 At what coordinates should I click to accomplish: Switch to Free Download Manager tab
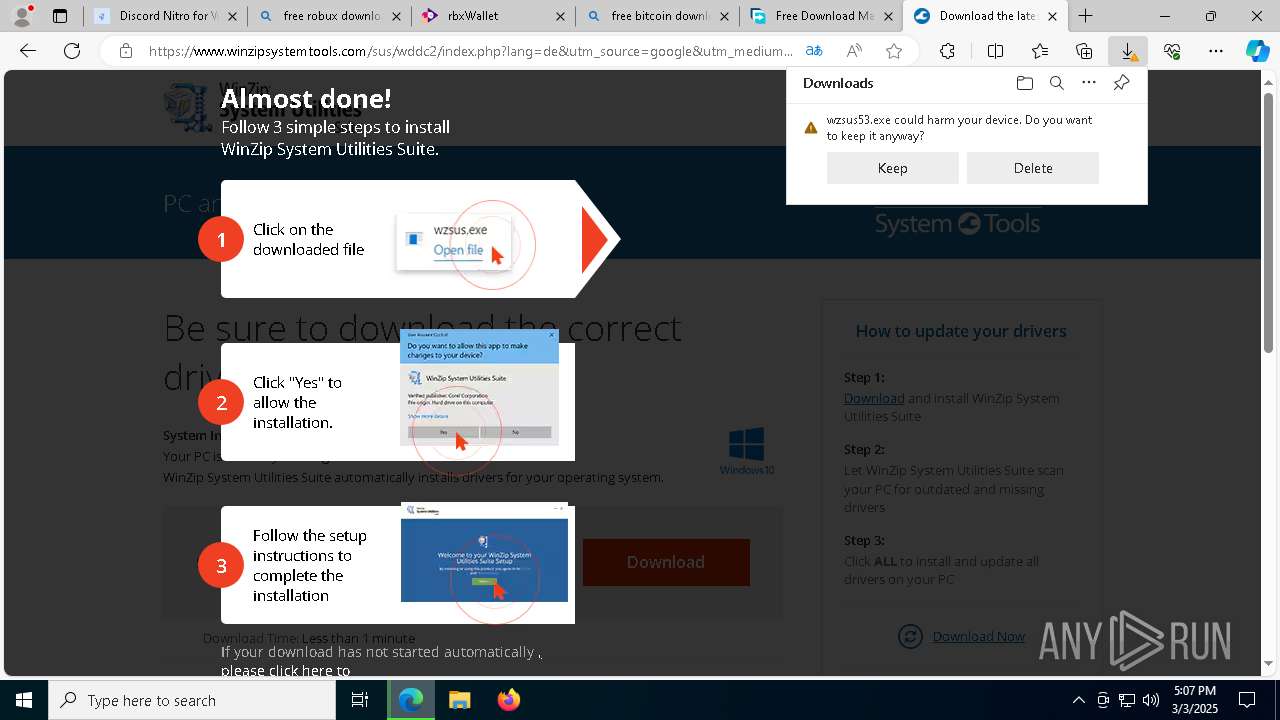[821, 16]
